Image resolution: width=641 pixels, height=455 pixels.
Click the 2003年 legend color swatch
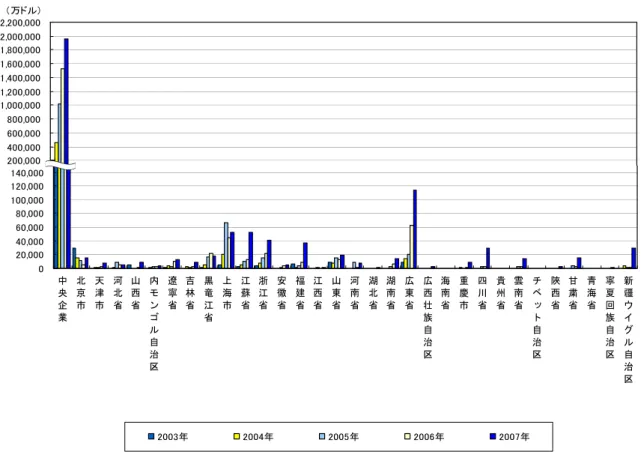click(x=151, y=437)
